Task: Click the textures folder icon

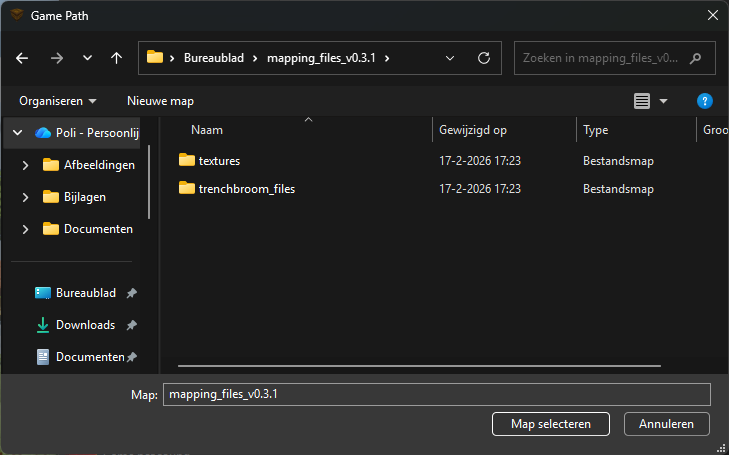Action: click(187, 160)
